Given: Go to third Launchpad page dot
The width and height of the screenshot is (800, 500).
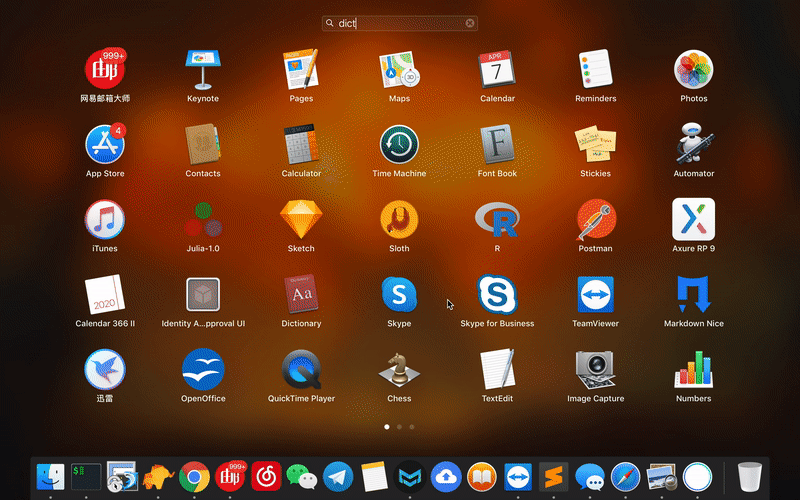Looking at the screenshot, I should pyautogui.click(x=412, y=427).
